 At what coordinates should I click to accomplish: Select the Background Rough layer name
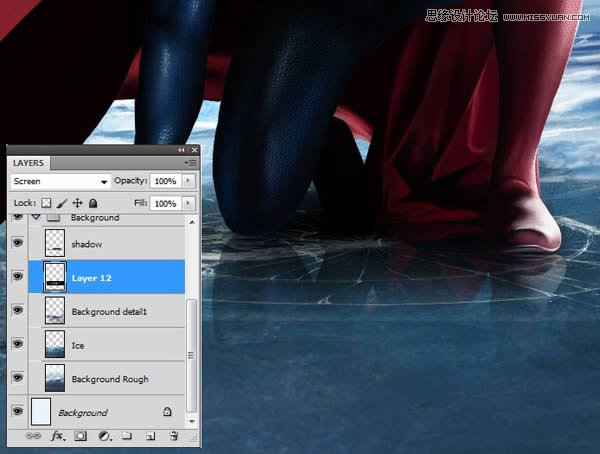click(110, 379)
